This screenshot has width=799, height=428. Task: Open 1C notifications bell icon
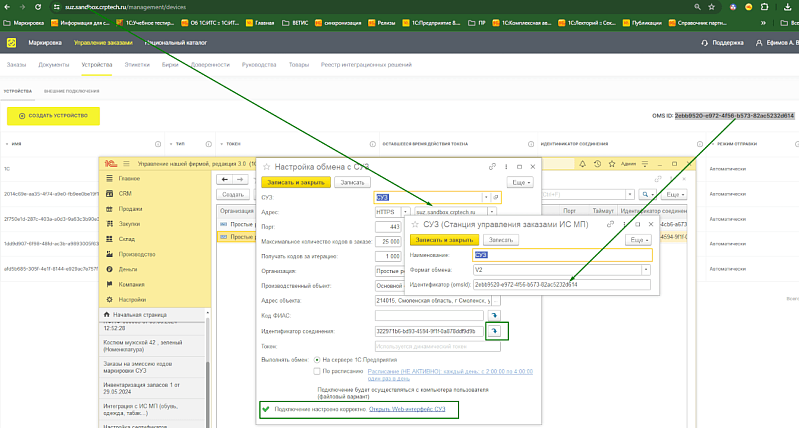582,164
